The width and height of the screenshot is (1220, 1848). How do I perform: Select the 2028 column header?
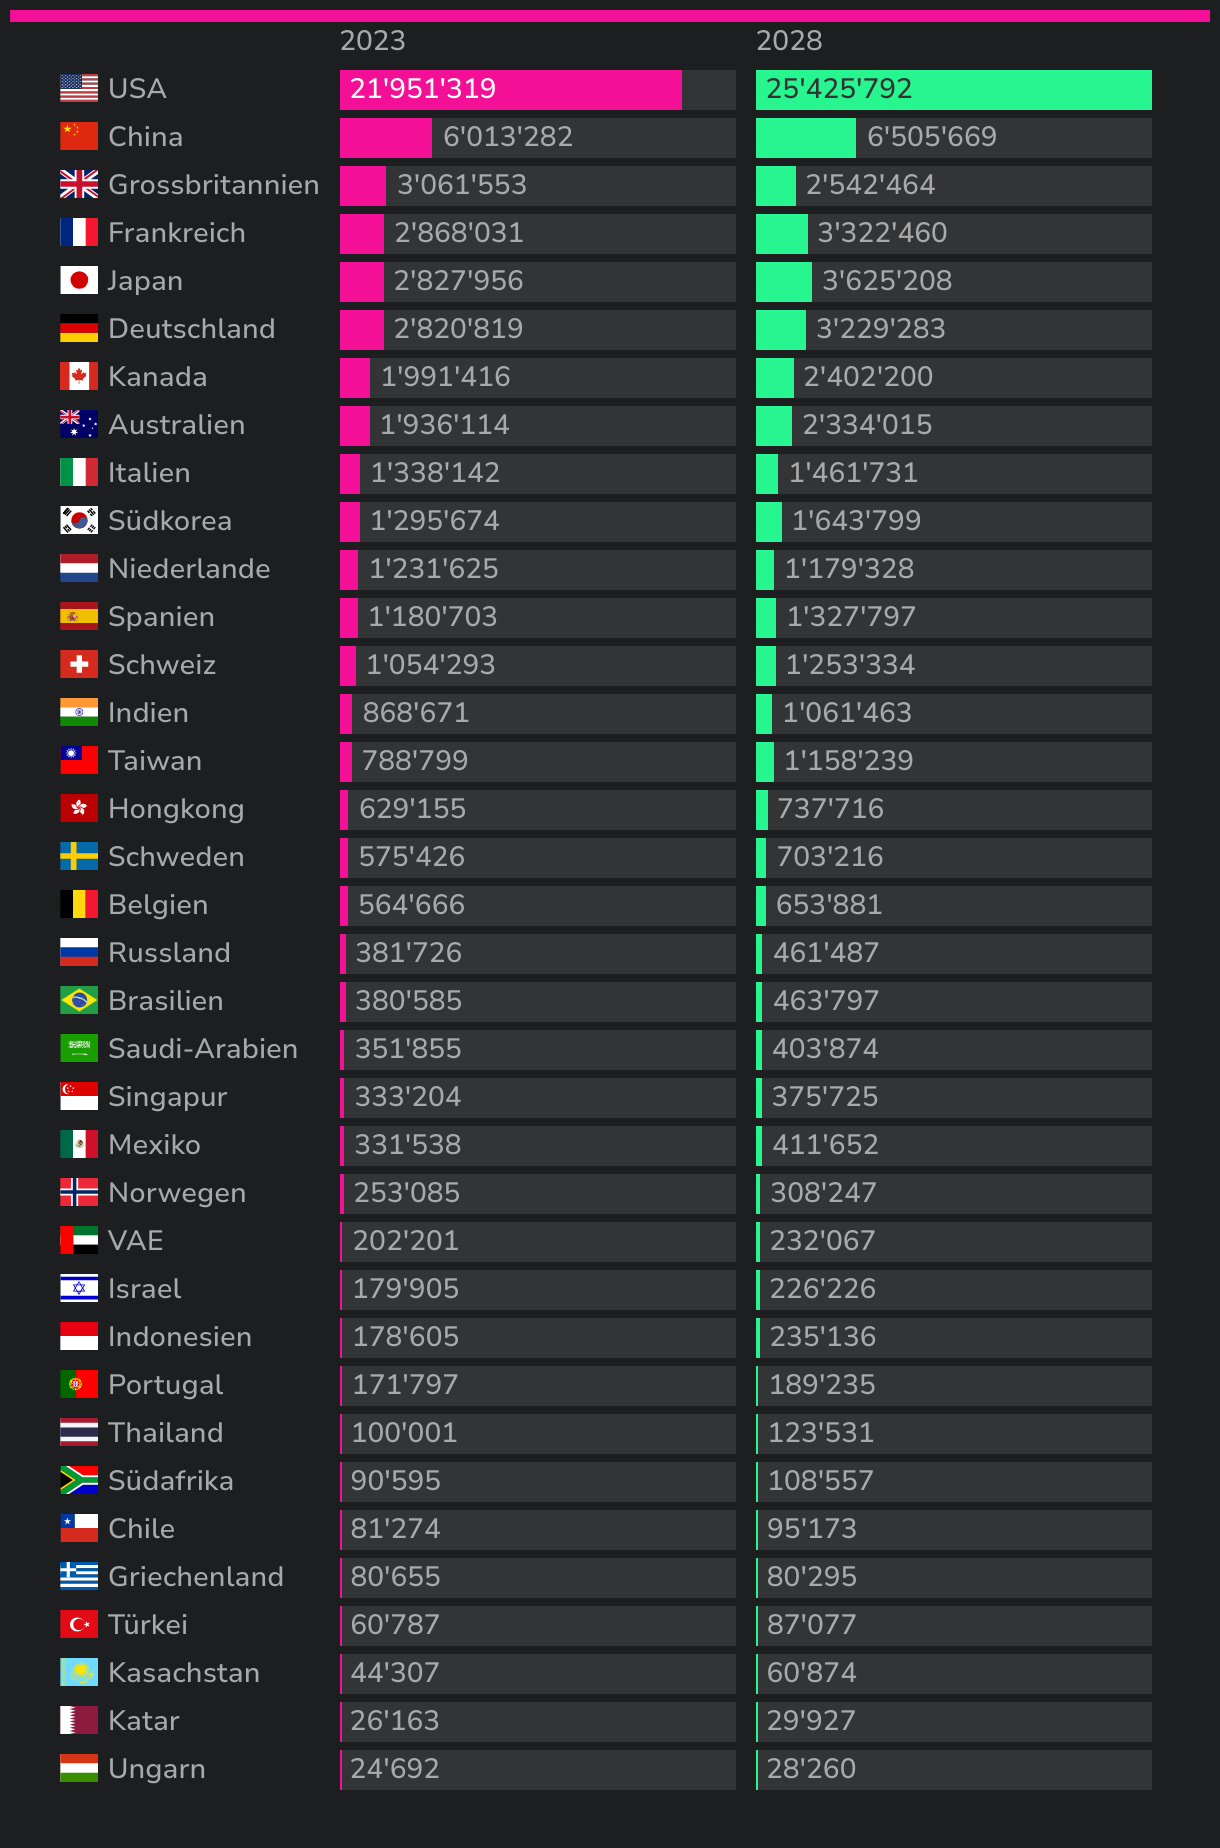tap(788, 41)
